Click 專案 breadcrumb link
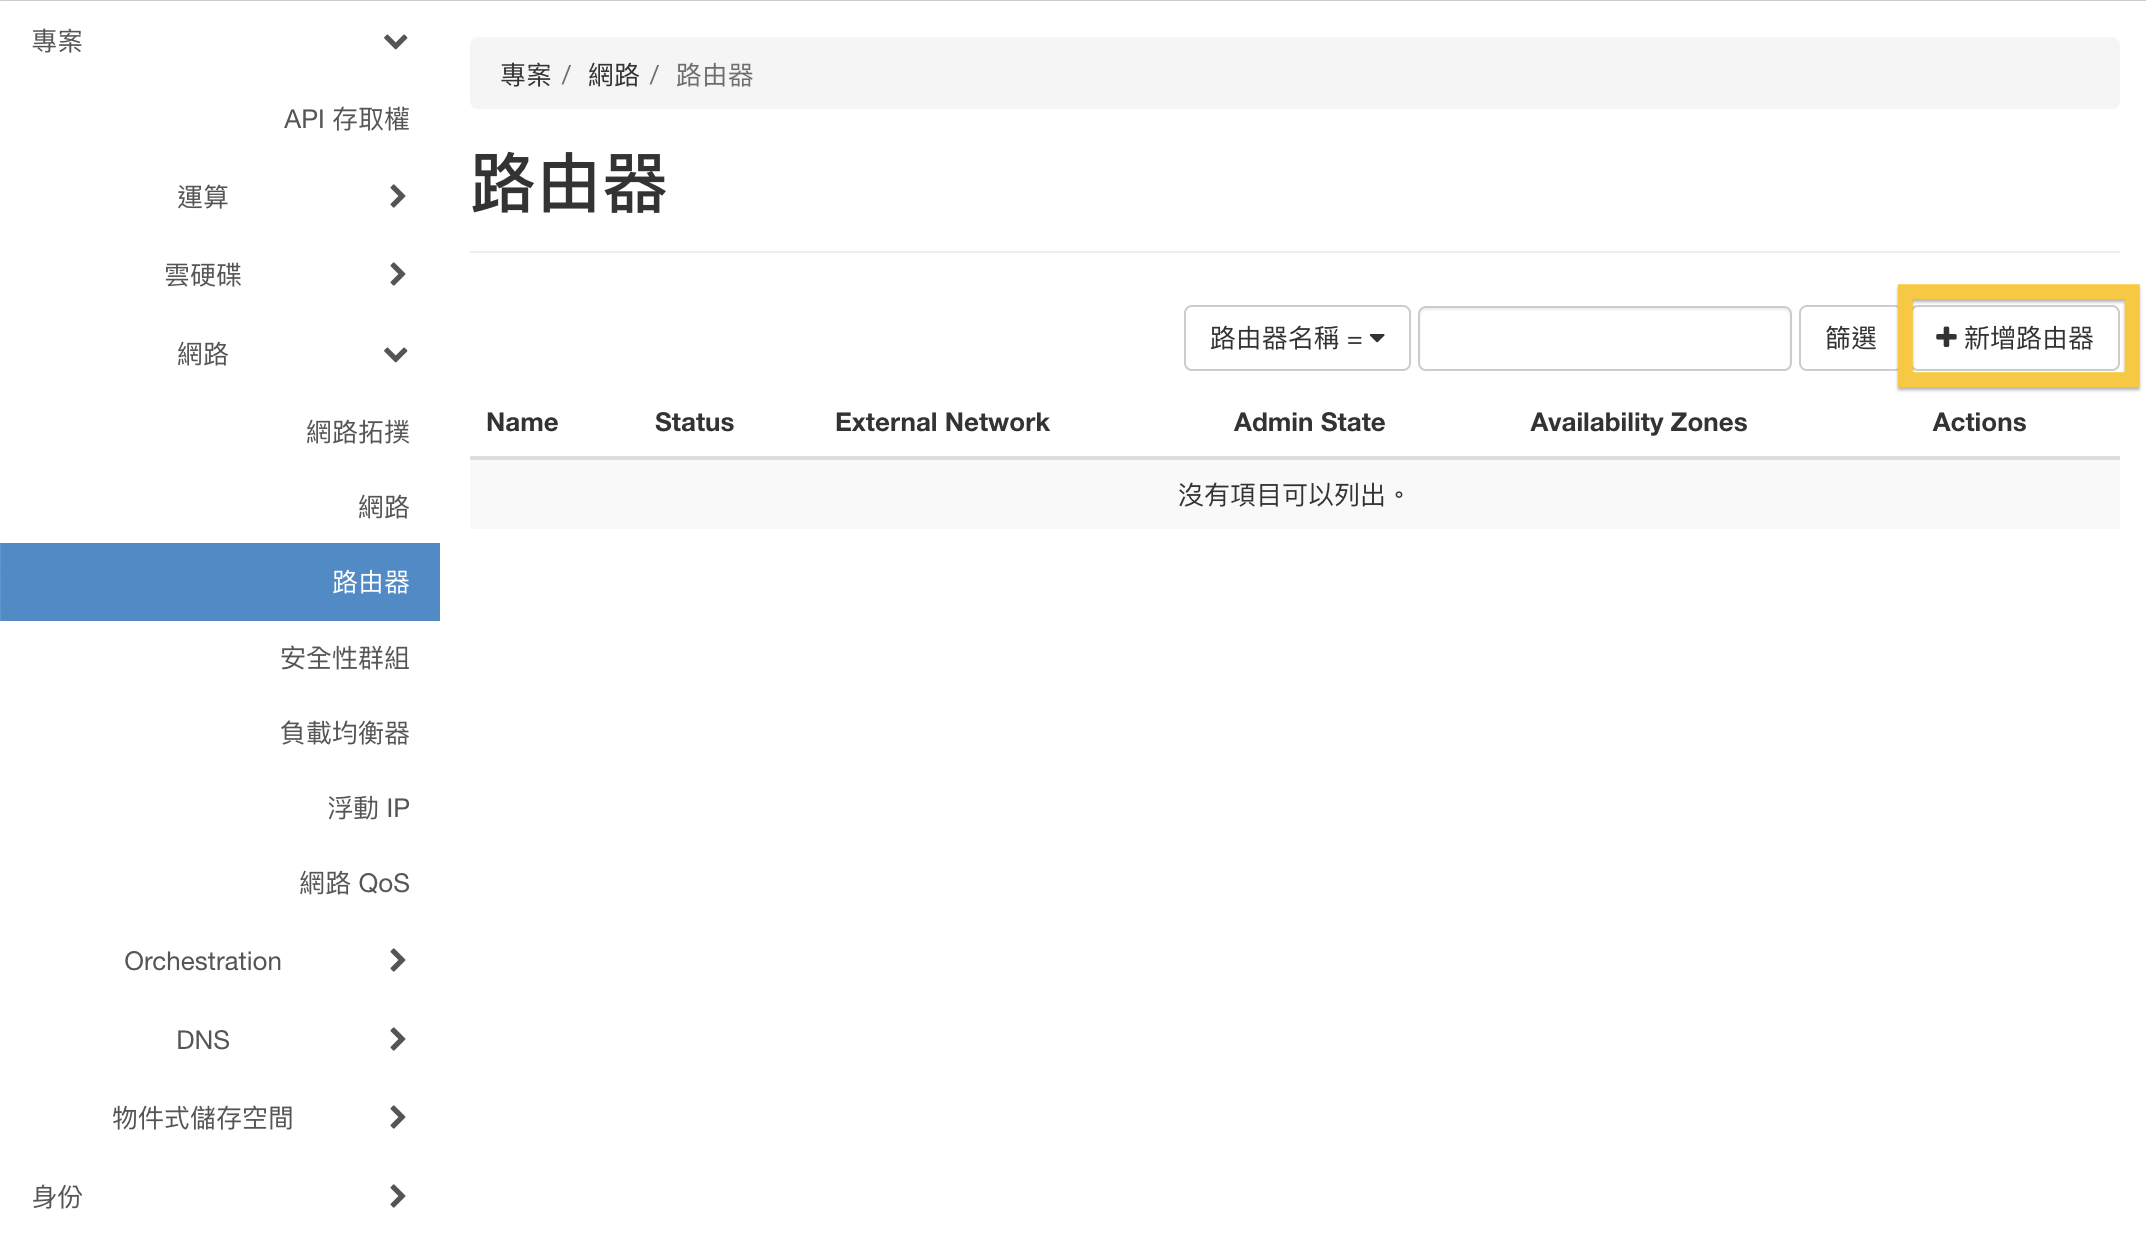2146x1237 pixels. pos(525,75)
